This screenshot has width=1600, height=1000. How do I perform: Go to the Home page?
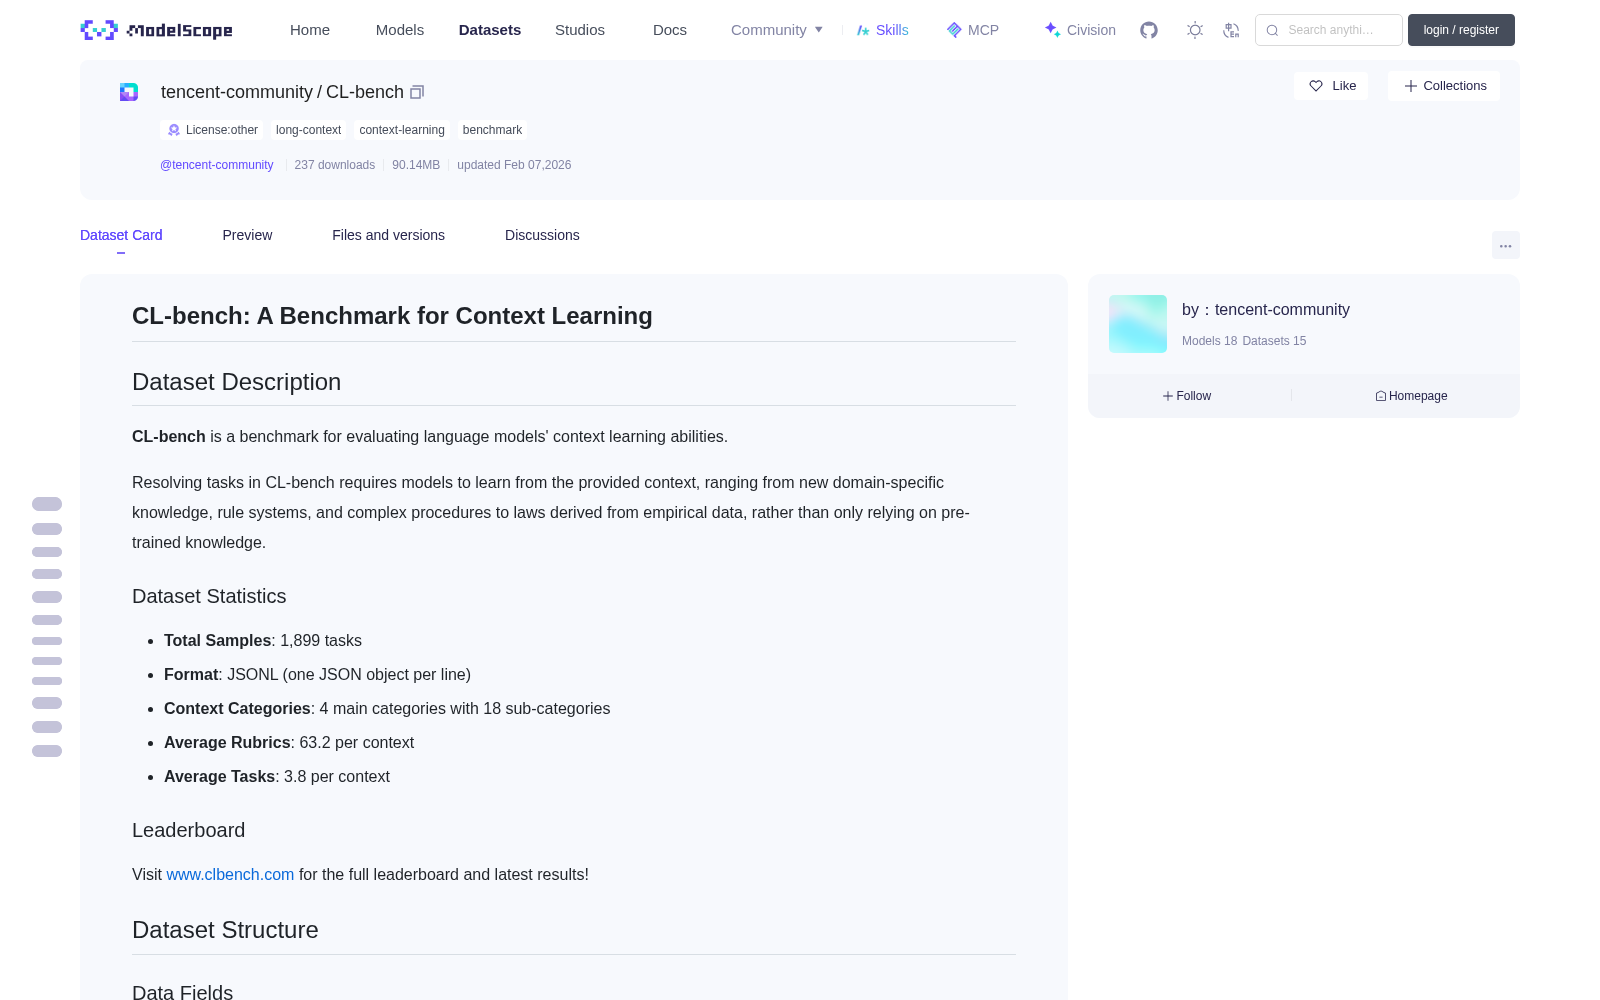[310, 30]
